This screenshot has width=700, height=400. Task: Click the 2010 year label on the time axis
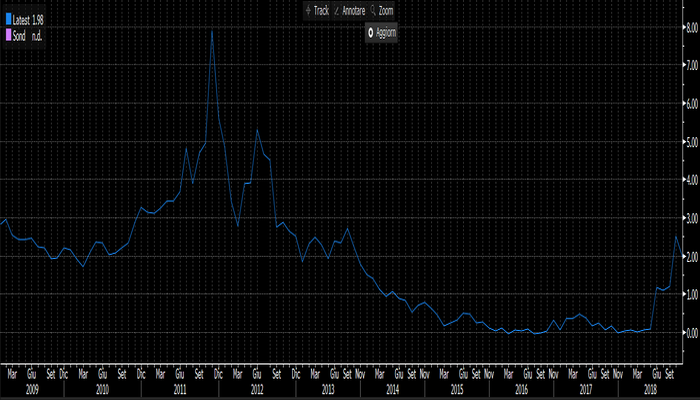point(102,386)
